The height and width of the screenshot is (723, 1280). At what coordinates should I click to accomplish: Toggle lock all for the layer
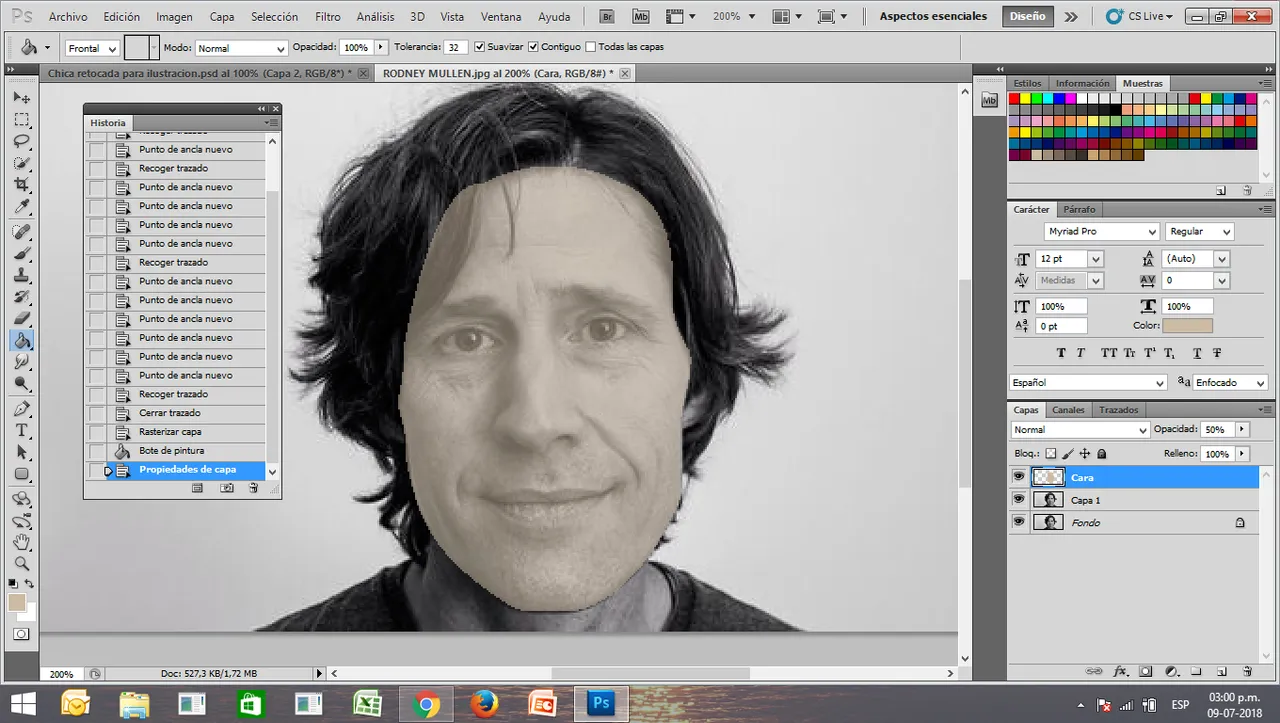1102,454
